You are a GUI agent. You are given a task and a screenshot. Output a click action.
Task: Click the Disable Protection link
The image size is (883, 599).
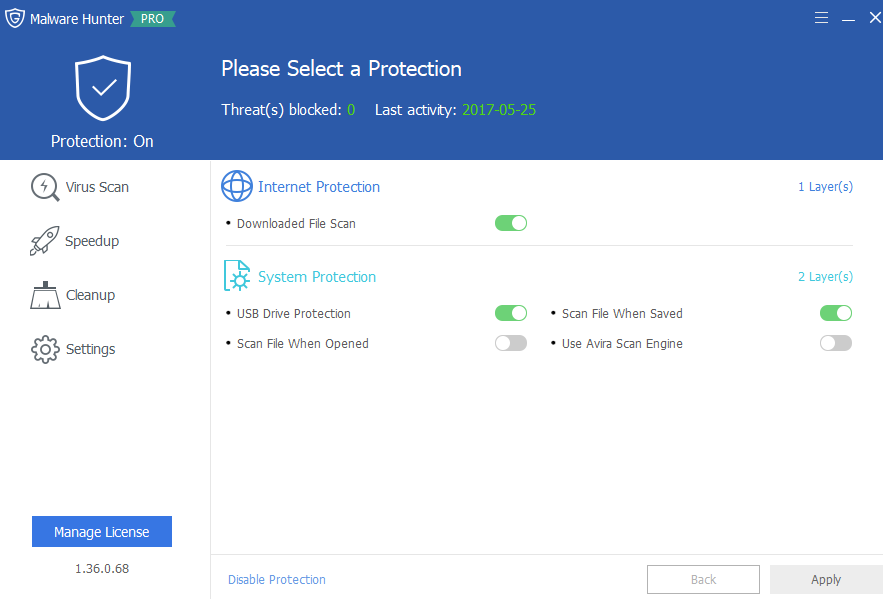pyautogui.click(x=277, y=579)
